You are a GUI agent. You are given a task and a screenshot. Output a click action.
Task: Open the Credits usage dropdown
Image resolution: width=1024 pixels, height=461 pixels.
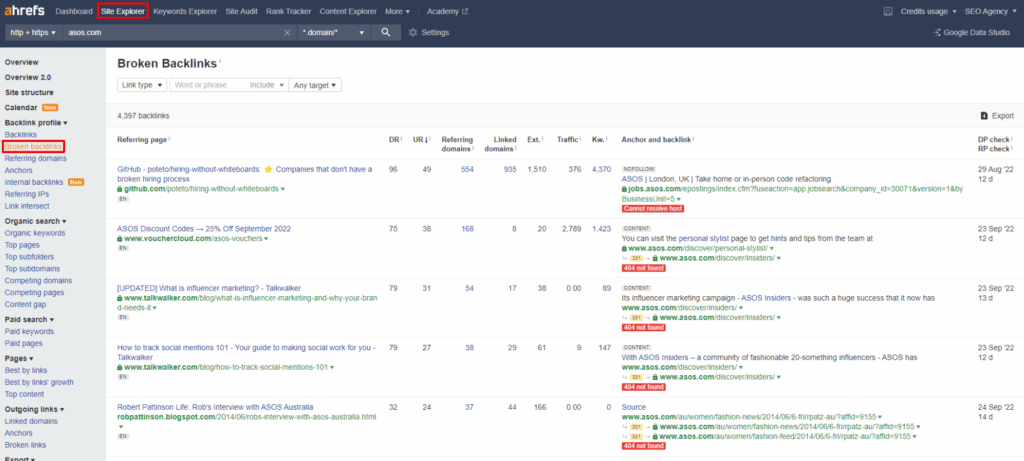click(929, 11)
